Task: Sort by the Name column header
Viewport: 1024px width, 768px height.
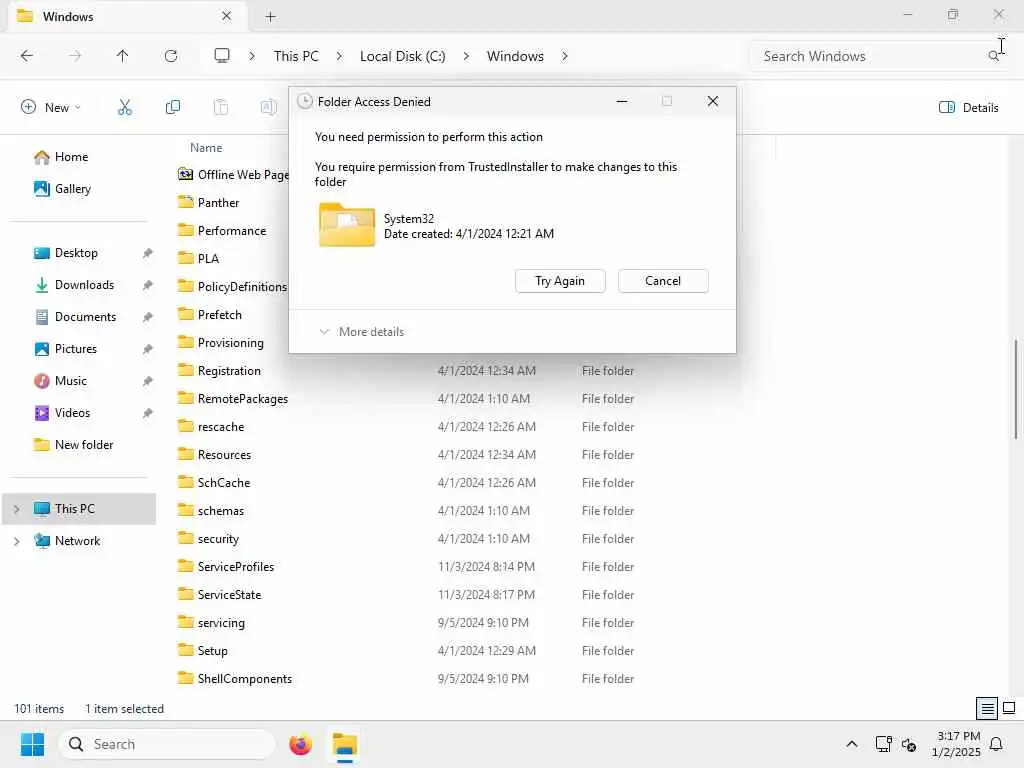Action: (x=206, y=148)
